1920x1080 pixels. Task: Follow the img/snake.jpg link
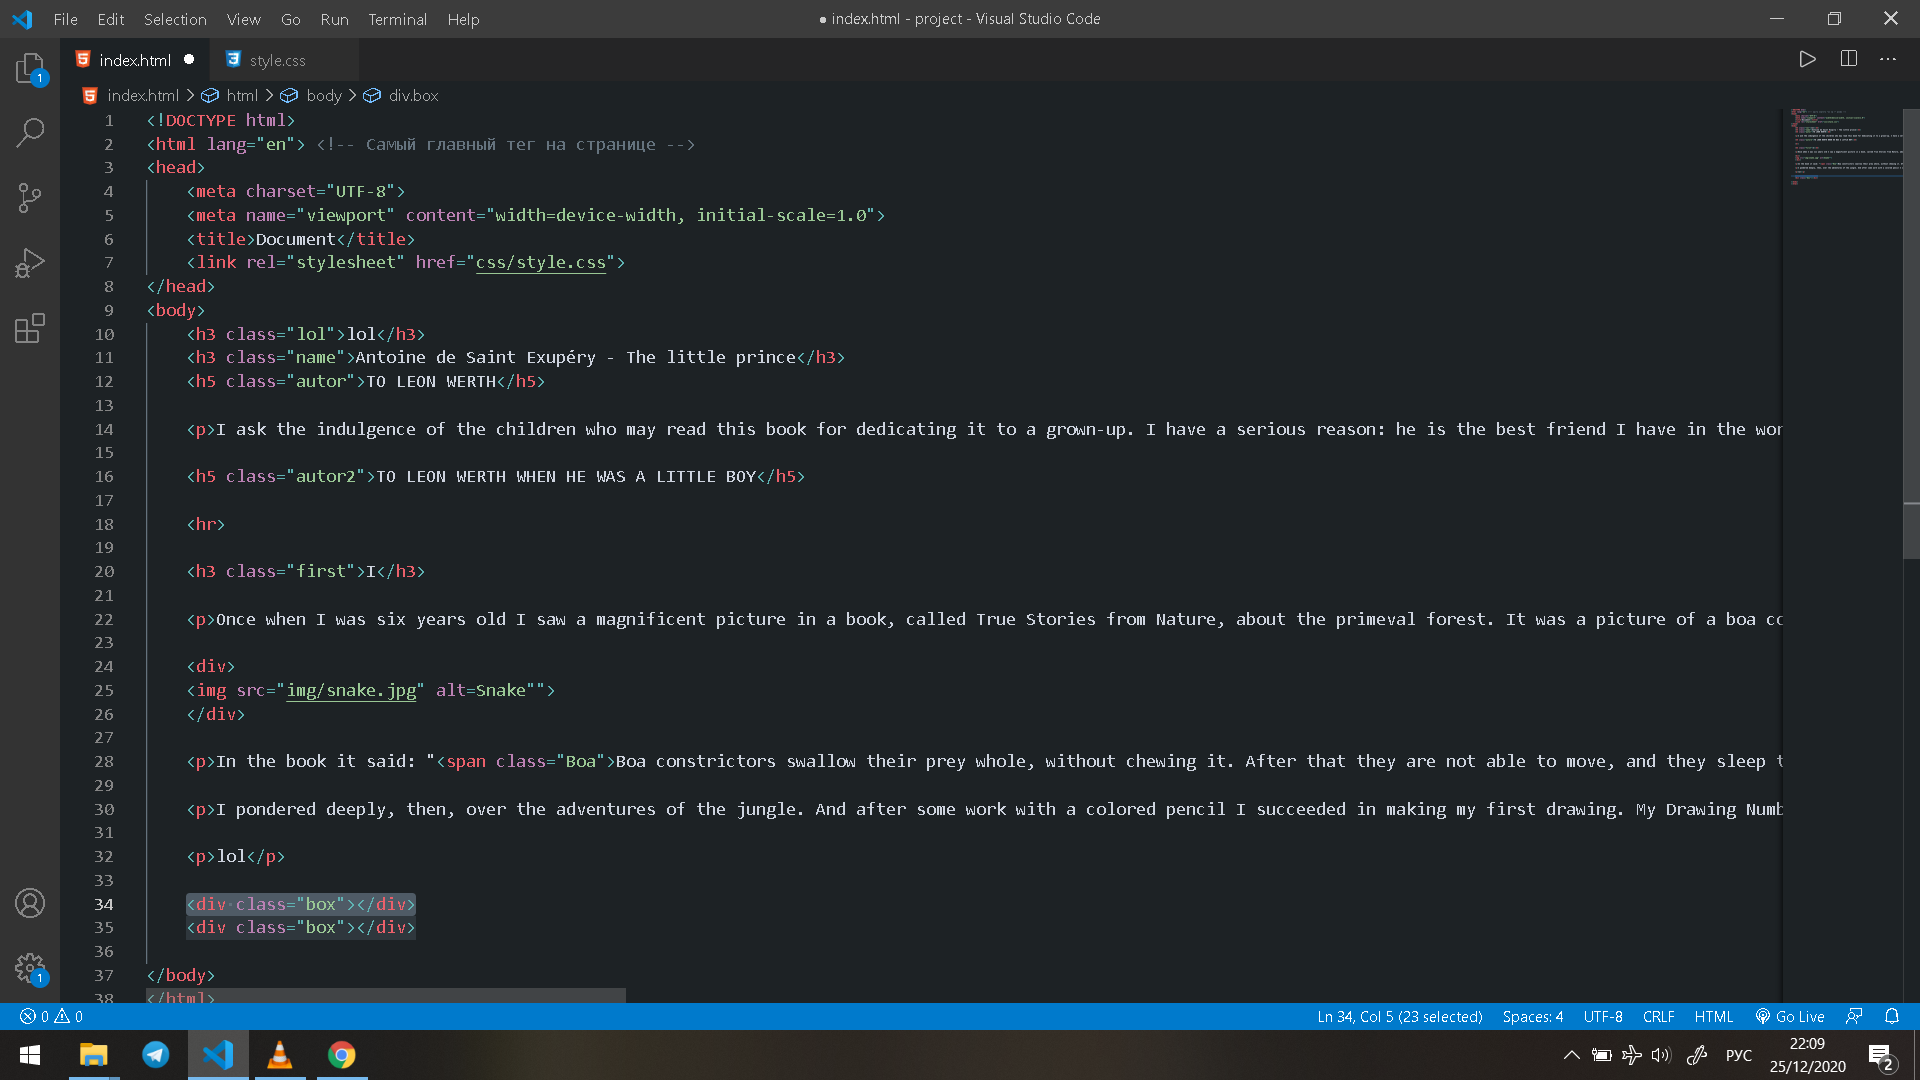pyautogui.click(x=351, y=690)
